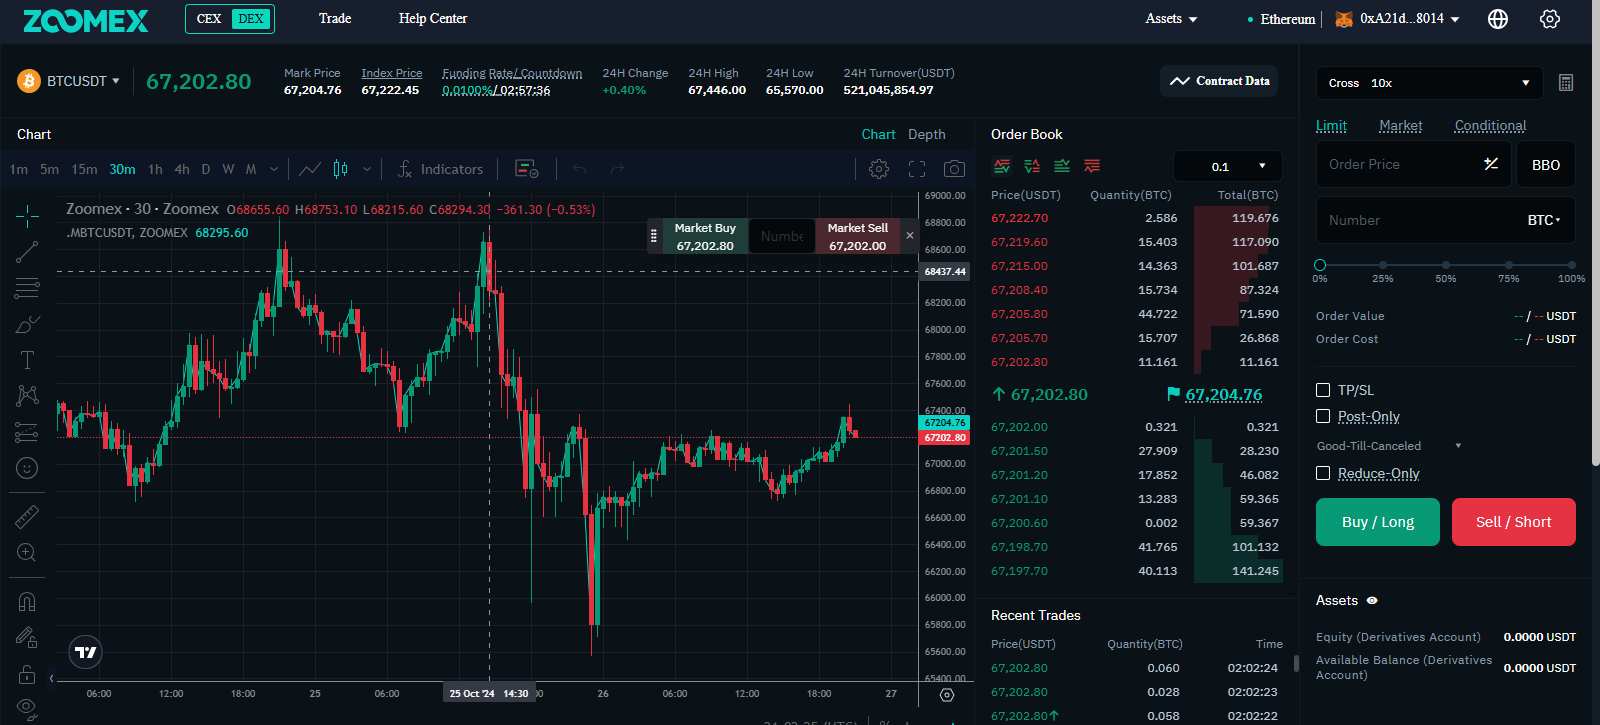The width and height of the screenshot is (1600, 725).
Task: Click the Market Sell quick-order button
Action: coord(858,237)
